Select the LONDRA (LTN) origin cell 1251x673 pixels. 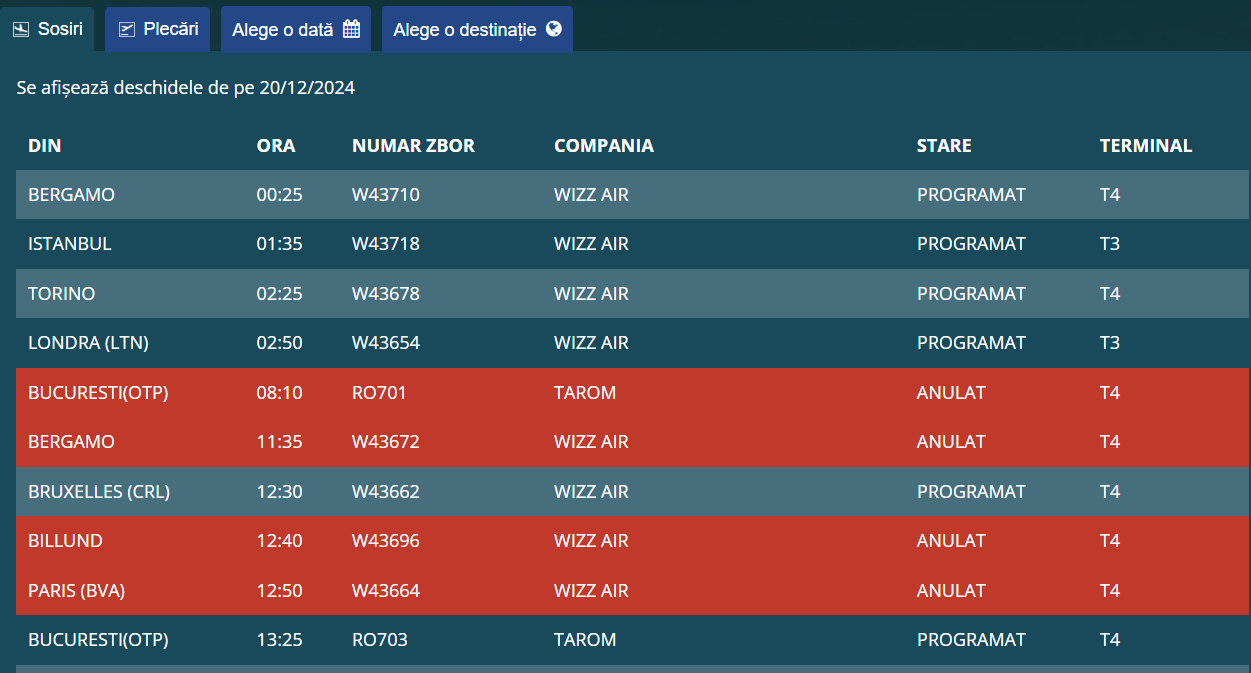[x=88, y=343]
